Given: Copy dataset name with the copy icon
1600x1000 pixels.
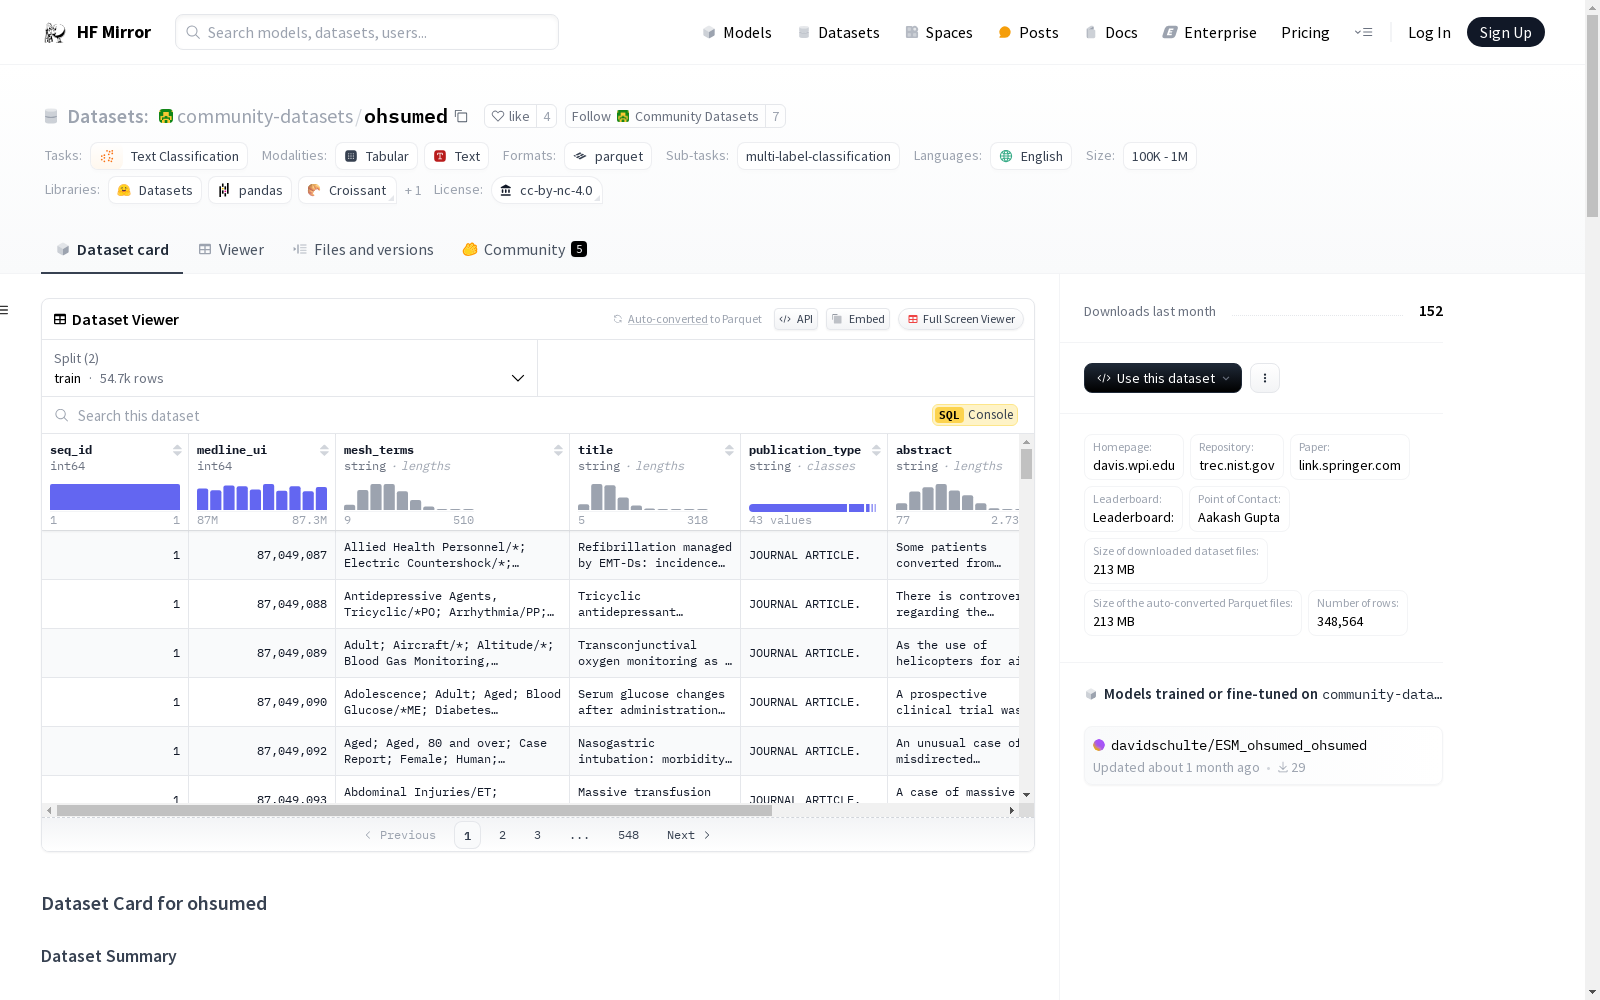Looking at the screenshot, I should coord(461,116).
